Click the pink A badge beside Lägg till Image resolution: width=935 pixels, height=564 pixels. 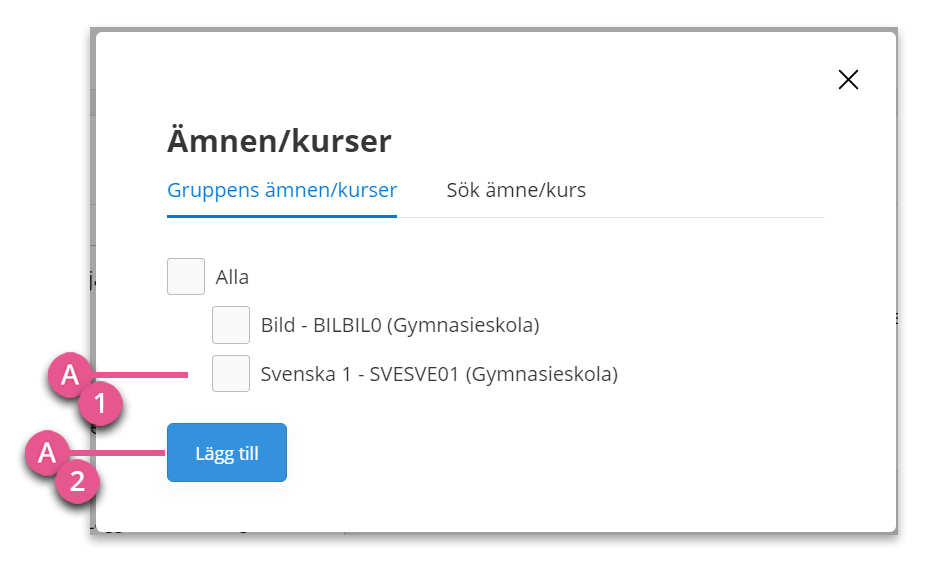(x=47, y=453)
